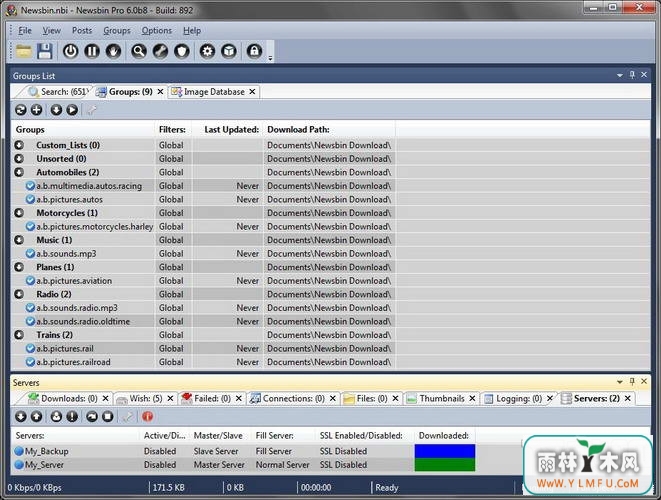Click the play arrow icon in Groups toolbar
The width and height of the screenshot is (661, 500).
[x=72, y=110]
